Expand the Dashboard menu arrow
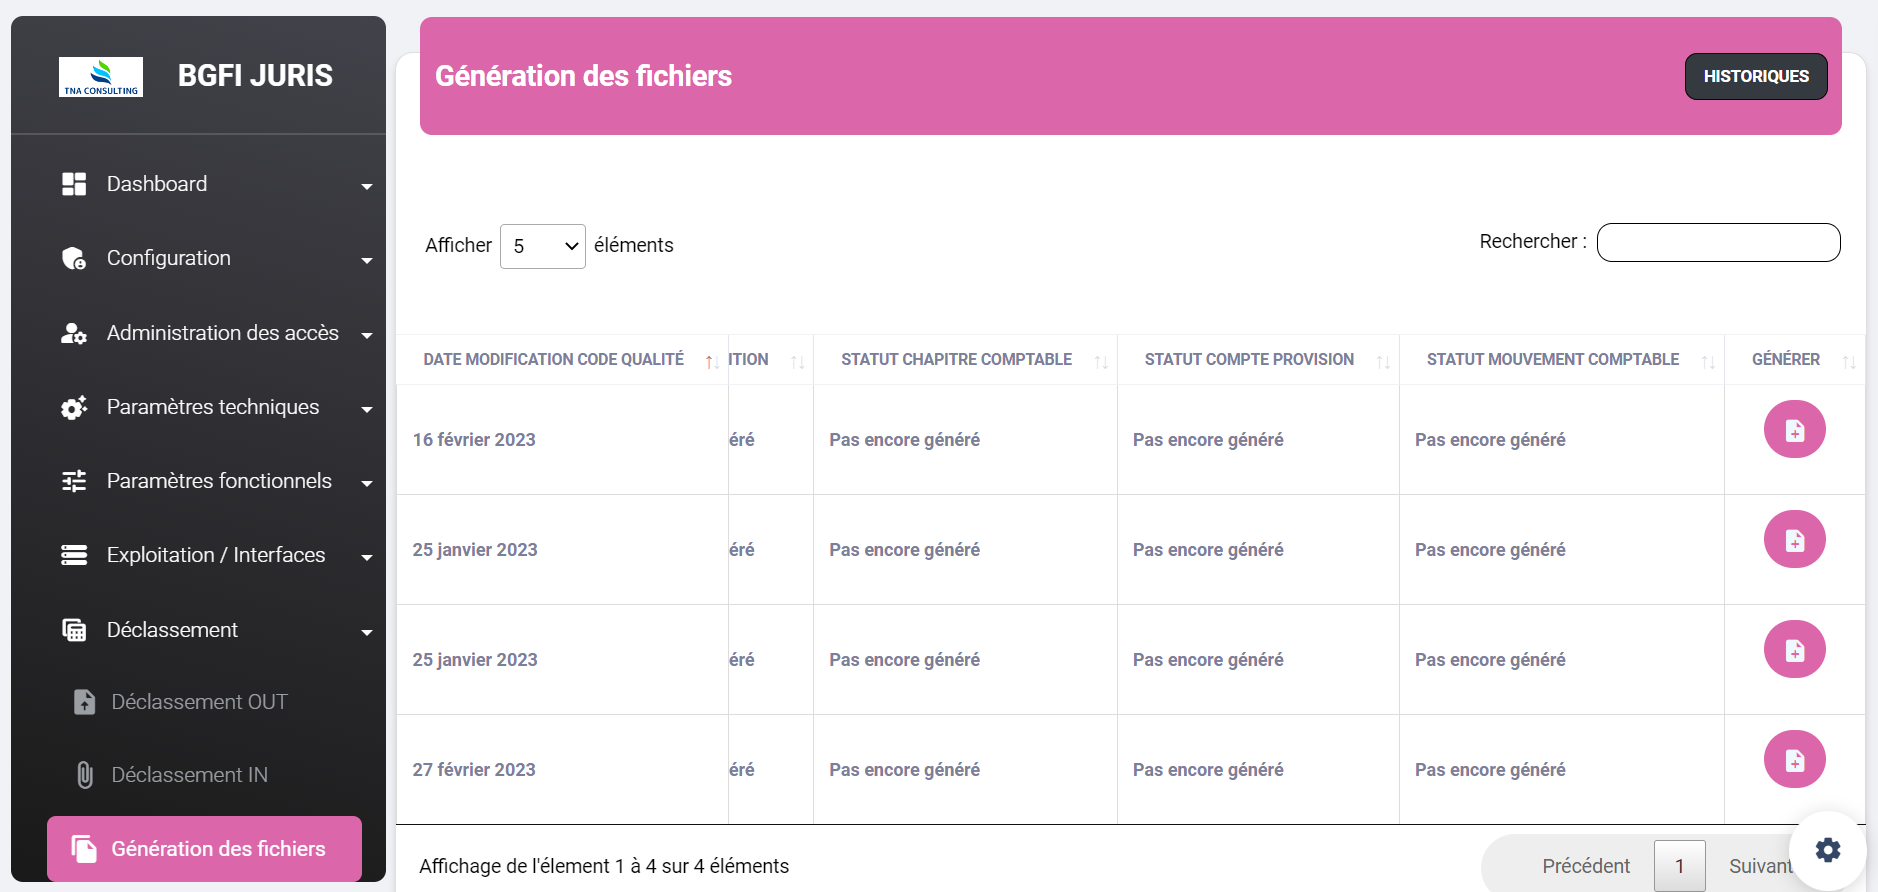This screenshot has width=1878, height=892. [367, 186]
